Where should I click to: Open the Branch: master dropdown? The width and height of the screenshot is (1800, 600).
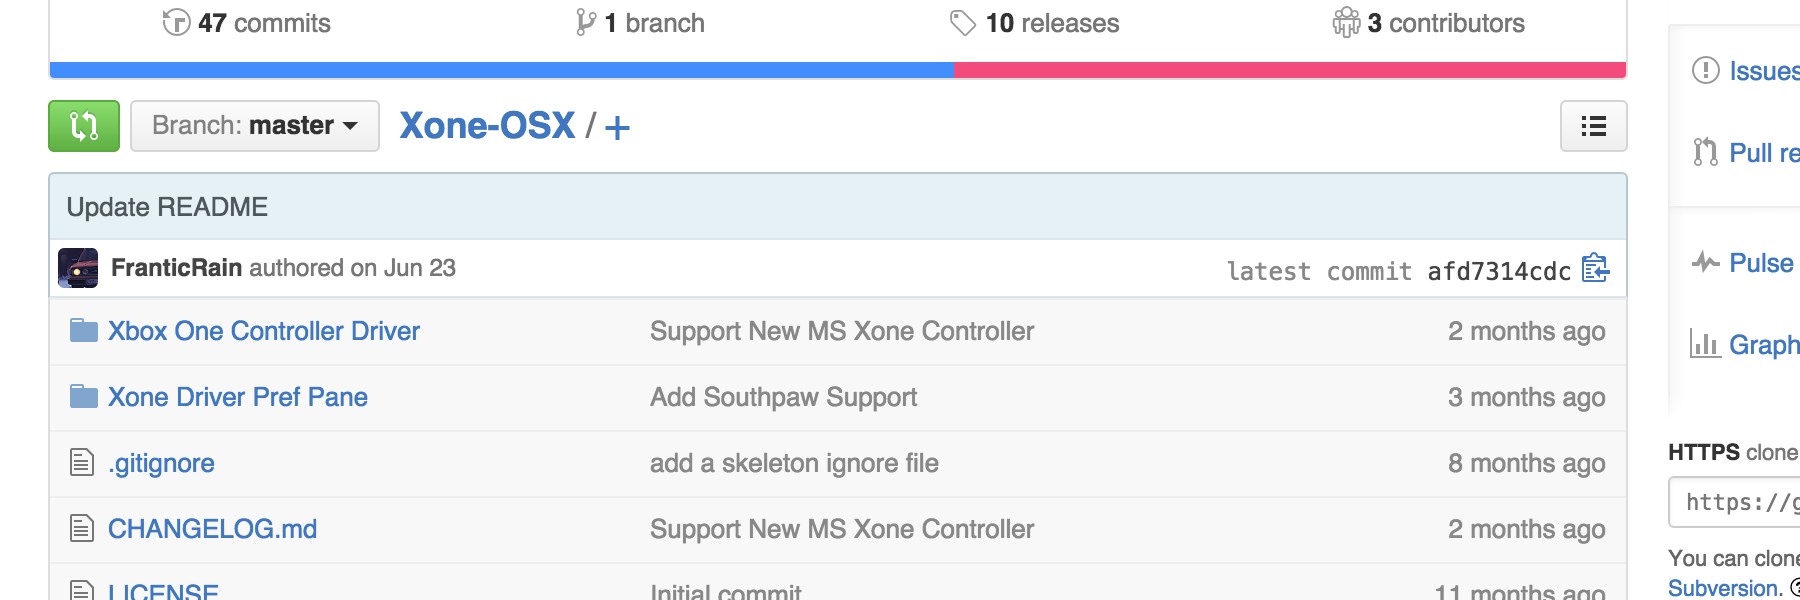point(255,126)
